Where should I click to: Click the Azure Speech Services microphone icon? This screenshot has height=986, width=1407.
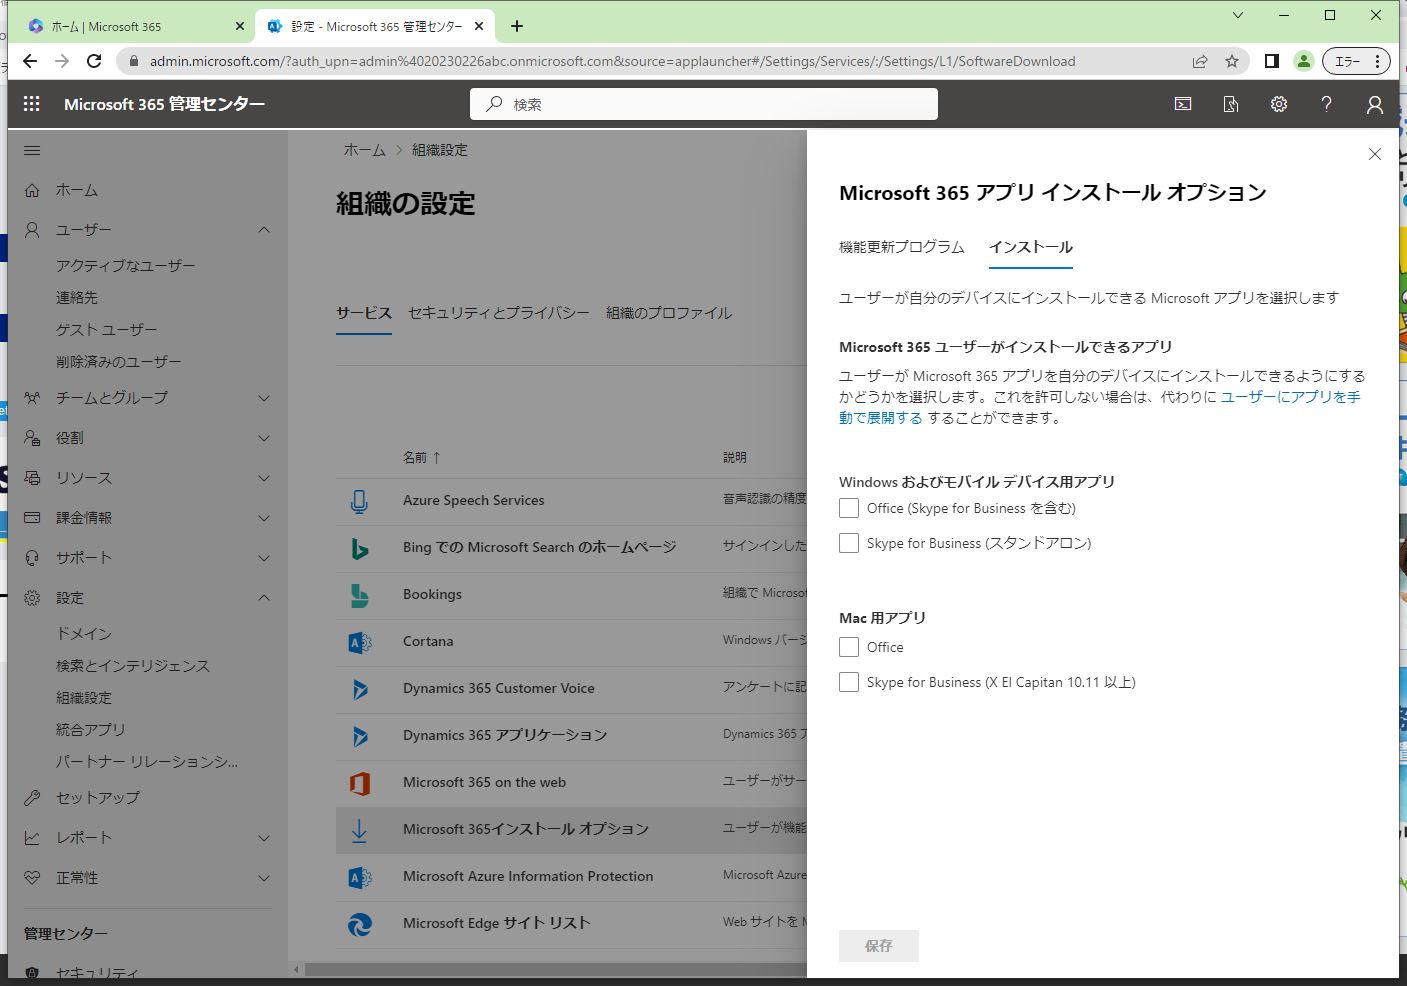[x=359, y=501]
